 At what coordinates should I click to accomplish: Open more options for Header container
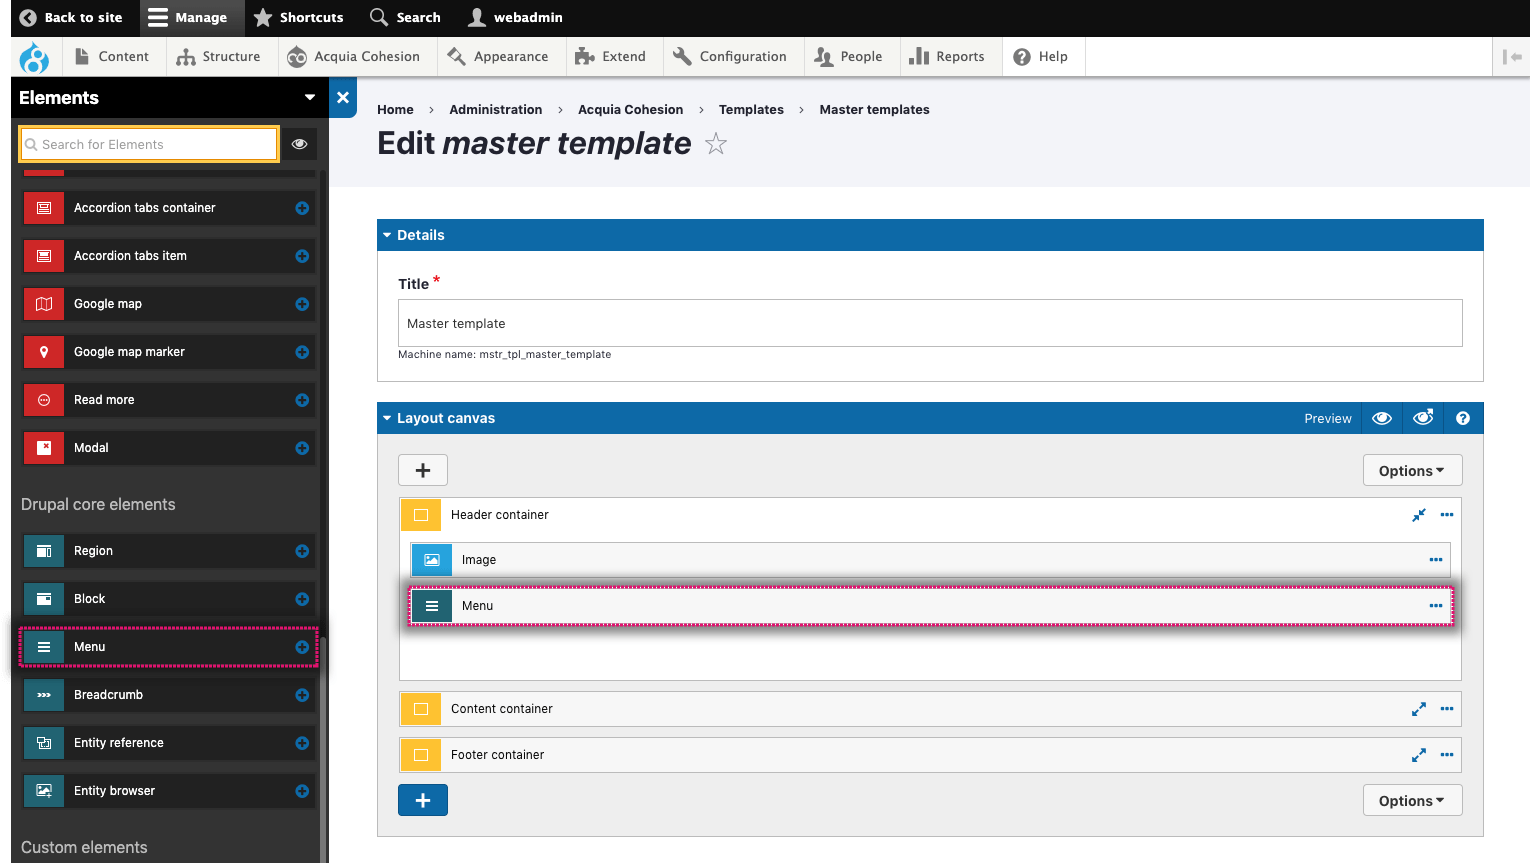(x=1447, y=515)
